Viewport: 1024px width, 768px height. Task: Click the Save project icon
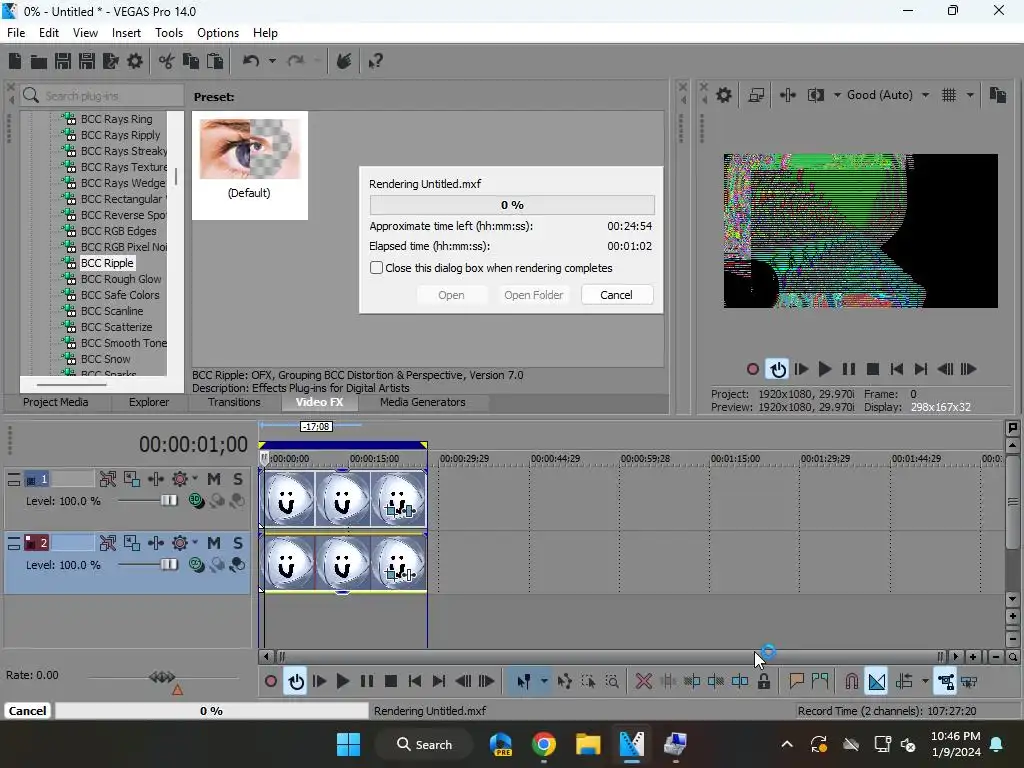pyautogui.click(x=63, y=61)
